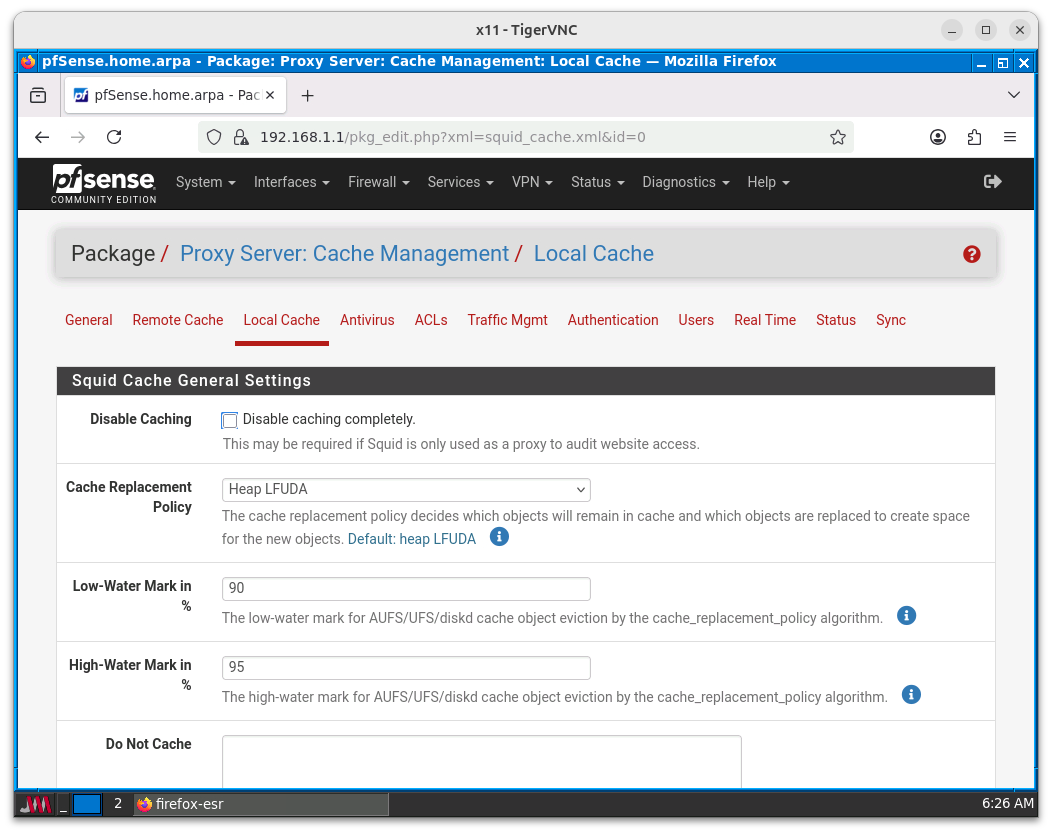Click the pfSense Community Edition logo
Screen dimensions: 1052x834
point(104,183)
